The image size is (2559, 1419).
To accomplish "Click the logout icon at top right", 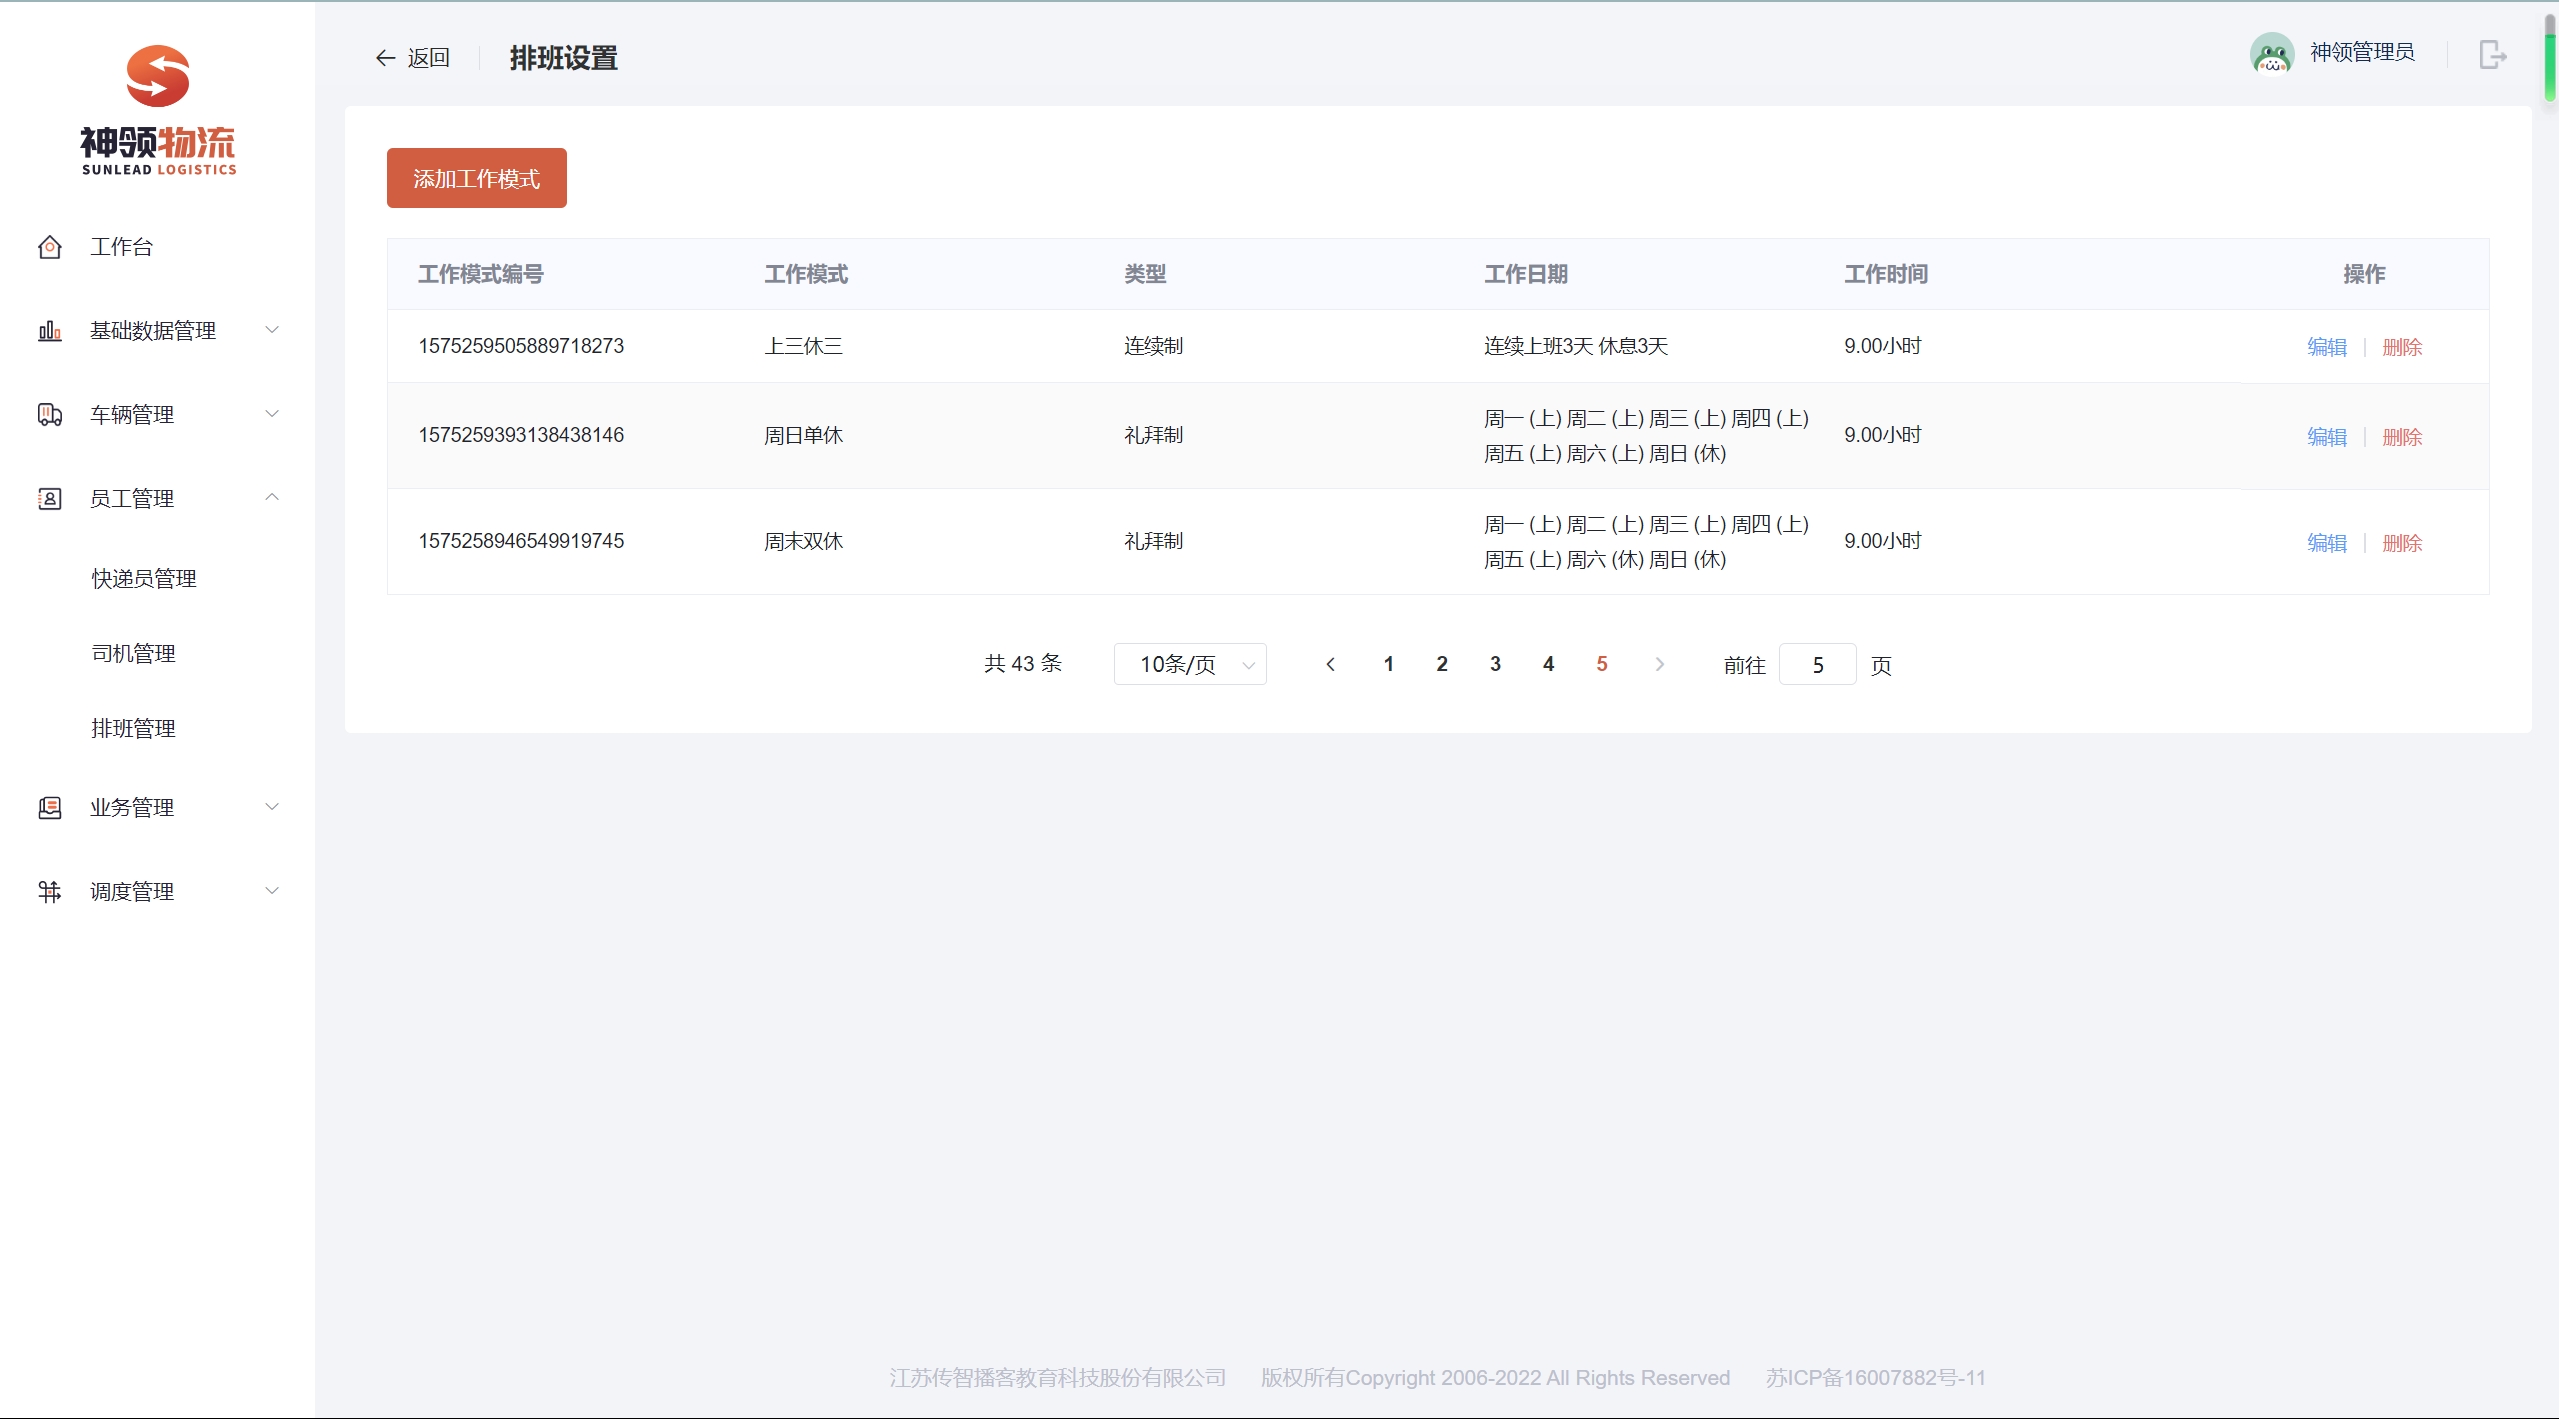I will coord(2493,54).
